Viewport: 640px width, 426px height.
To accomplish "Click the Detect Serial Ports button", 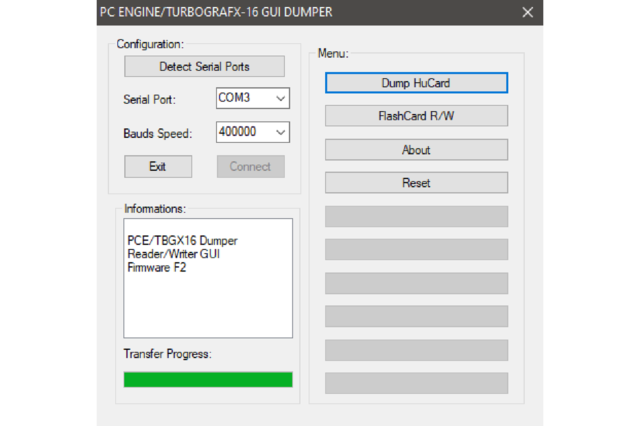I will [x=204, y=66].
